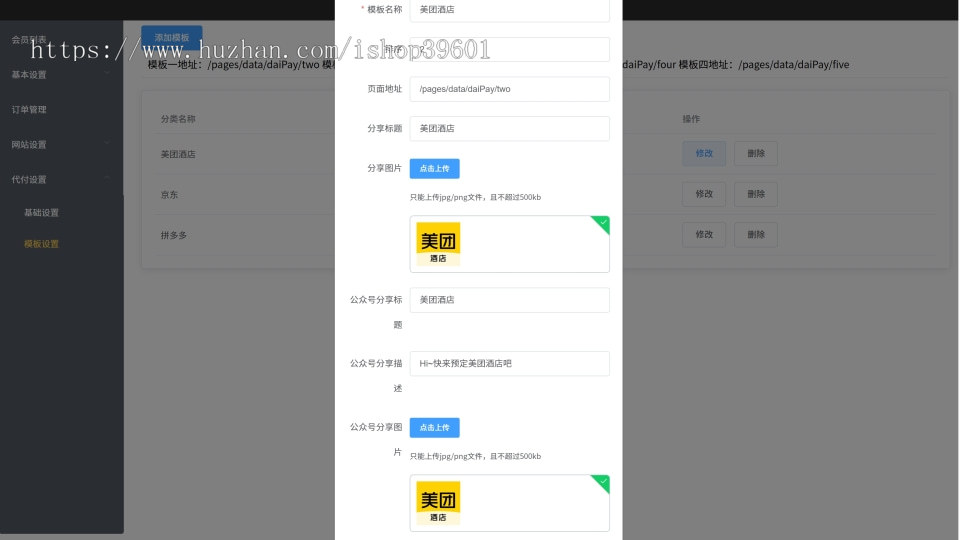Image resolution: width=960 pixels, height=540 pixels.
Task: Click 删除 button for 京东 row
Action: 756,193
